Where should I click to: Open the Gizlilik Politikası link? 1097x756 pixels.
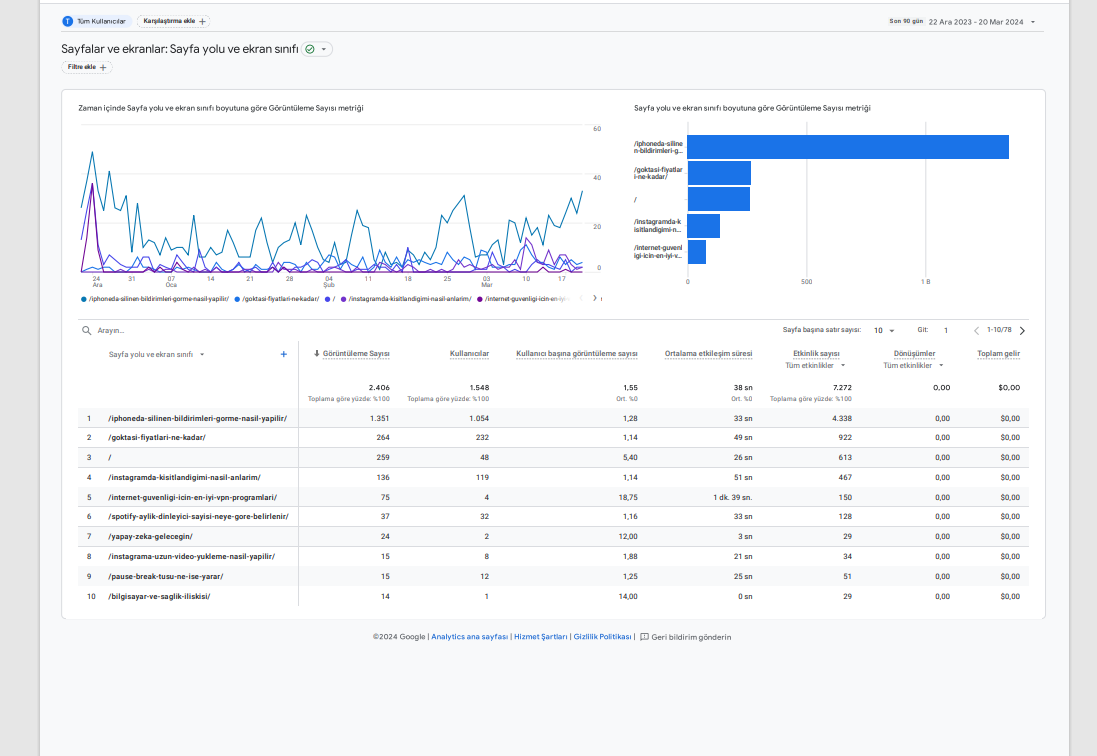click(602, 636)
